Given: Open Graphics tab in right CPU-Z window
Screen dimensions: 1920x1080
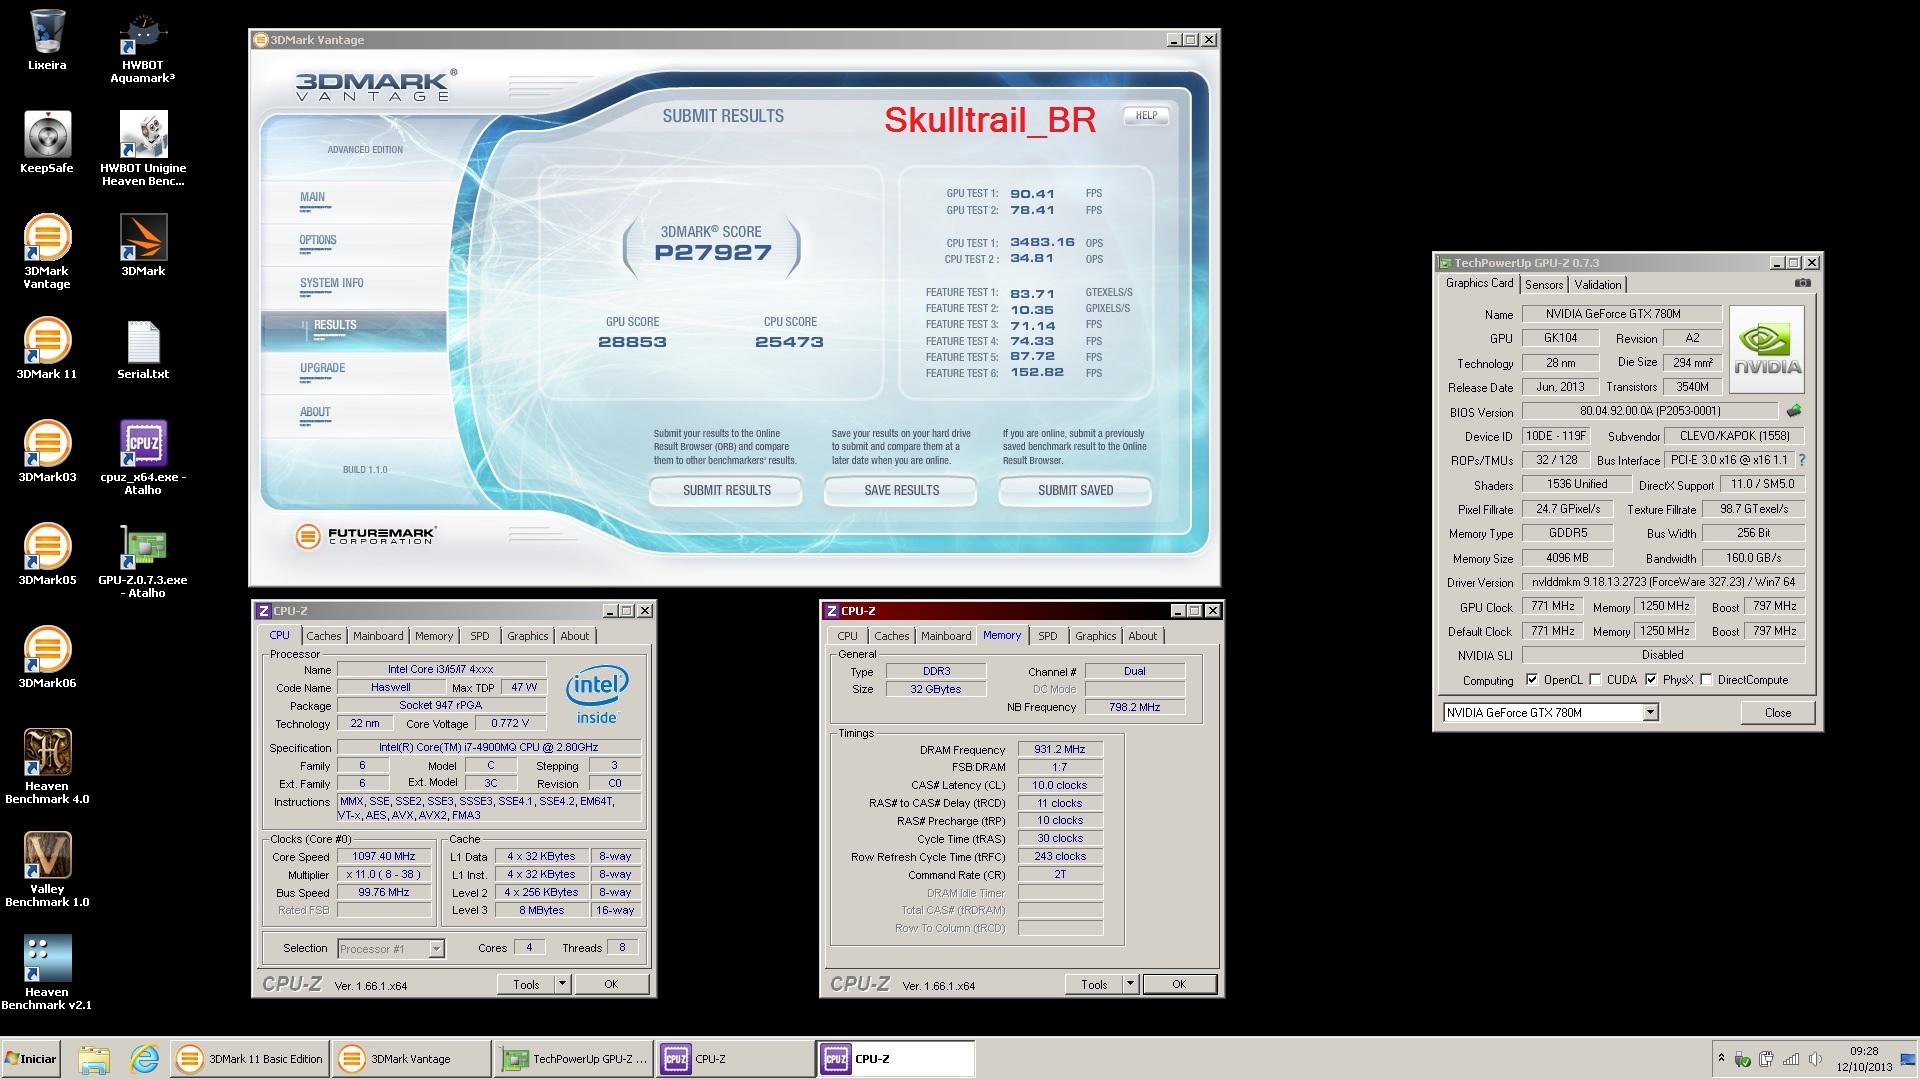Looking at the screenshot, I should (1095, 636).
